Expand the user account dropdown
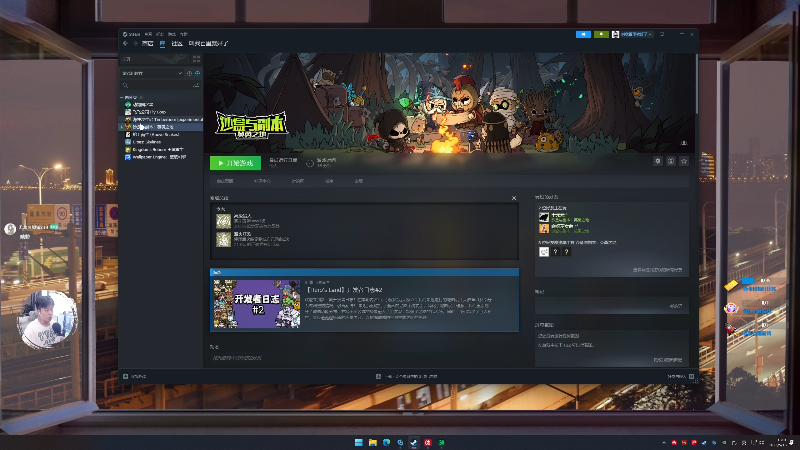 click(x=632, y=34)
